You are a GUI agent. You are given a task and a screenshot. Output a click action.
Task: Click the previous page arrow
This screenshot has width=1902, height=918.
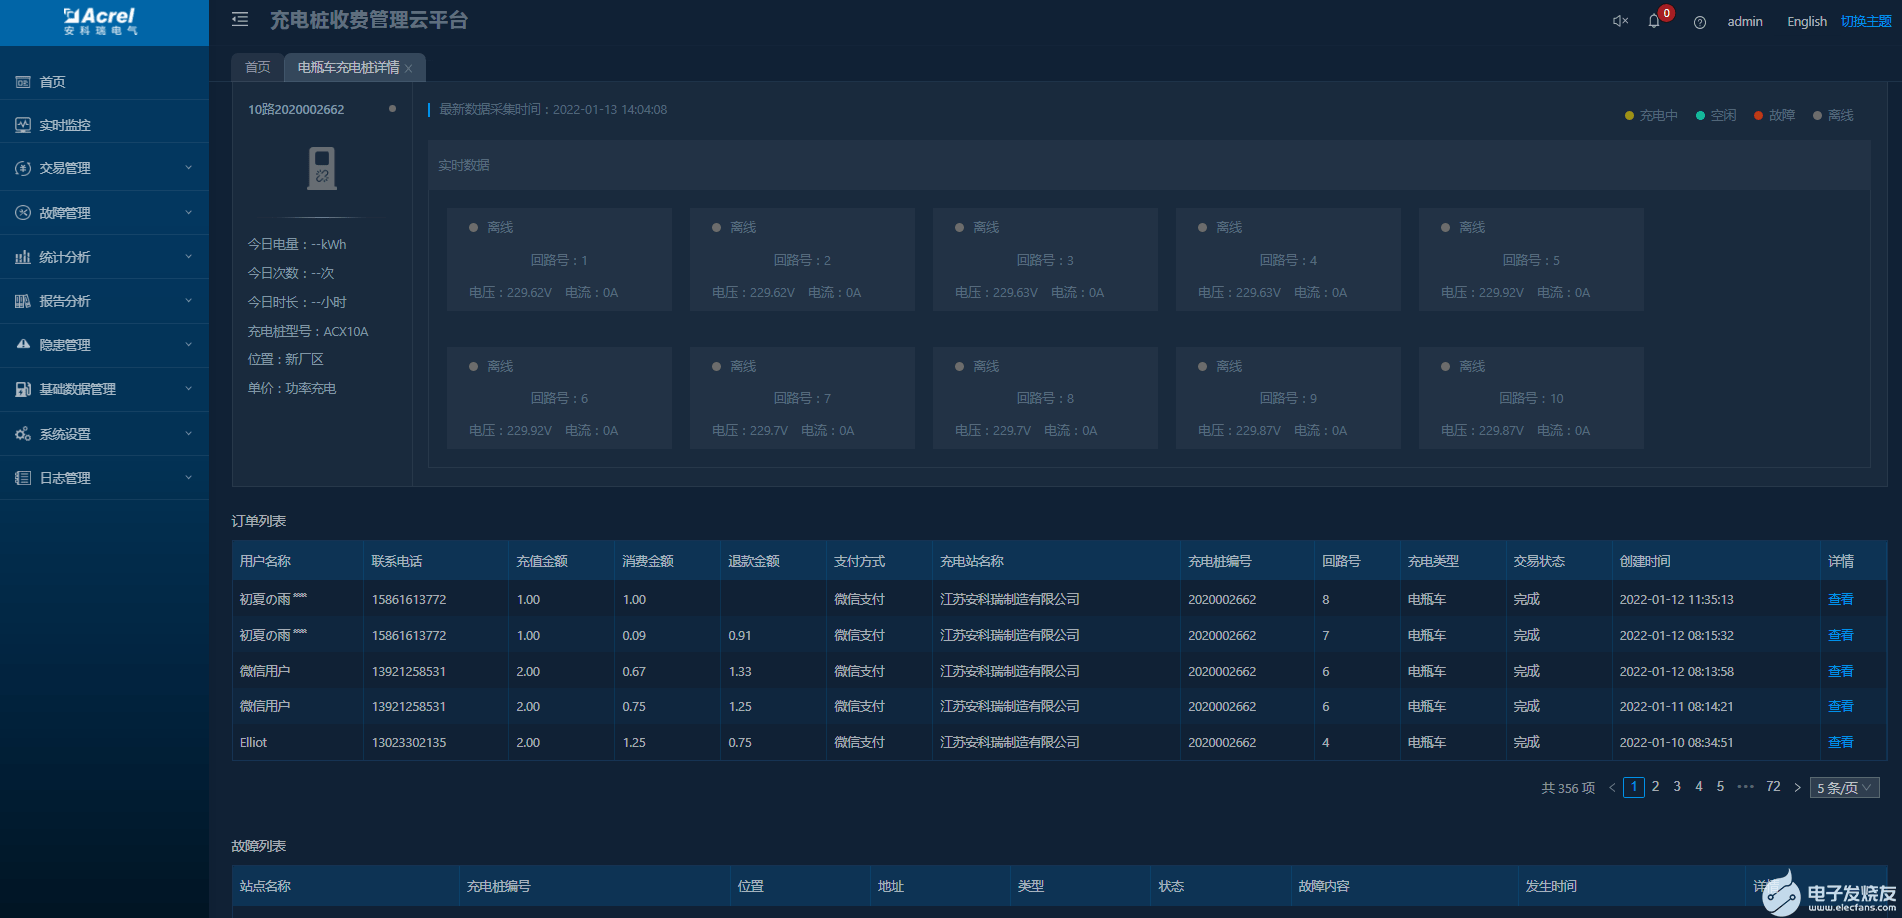click(x=1612, y=788)
